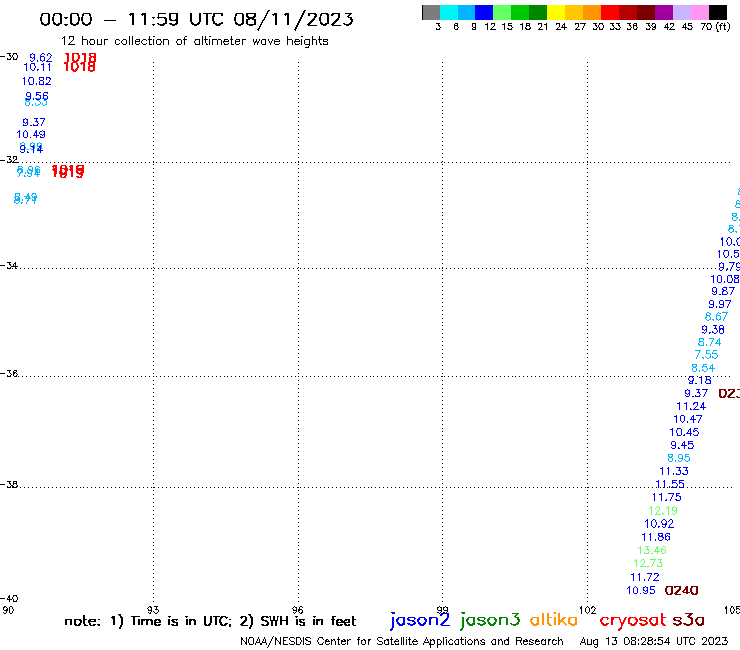Click the 10.49 wave height value
Viewport: 740px width, 650px height.
tap(31, 135)
